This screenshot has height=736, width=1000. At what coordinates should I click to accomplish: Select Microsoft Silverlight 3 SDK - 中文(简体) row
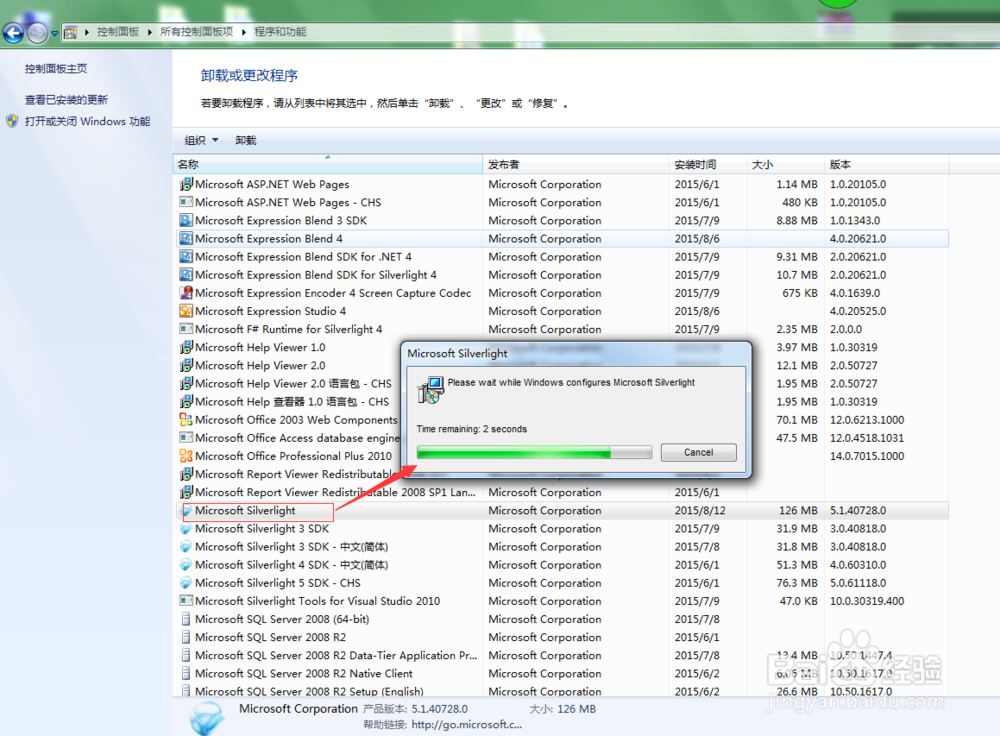click(x=561, y=547)
